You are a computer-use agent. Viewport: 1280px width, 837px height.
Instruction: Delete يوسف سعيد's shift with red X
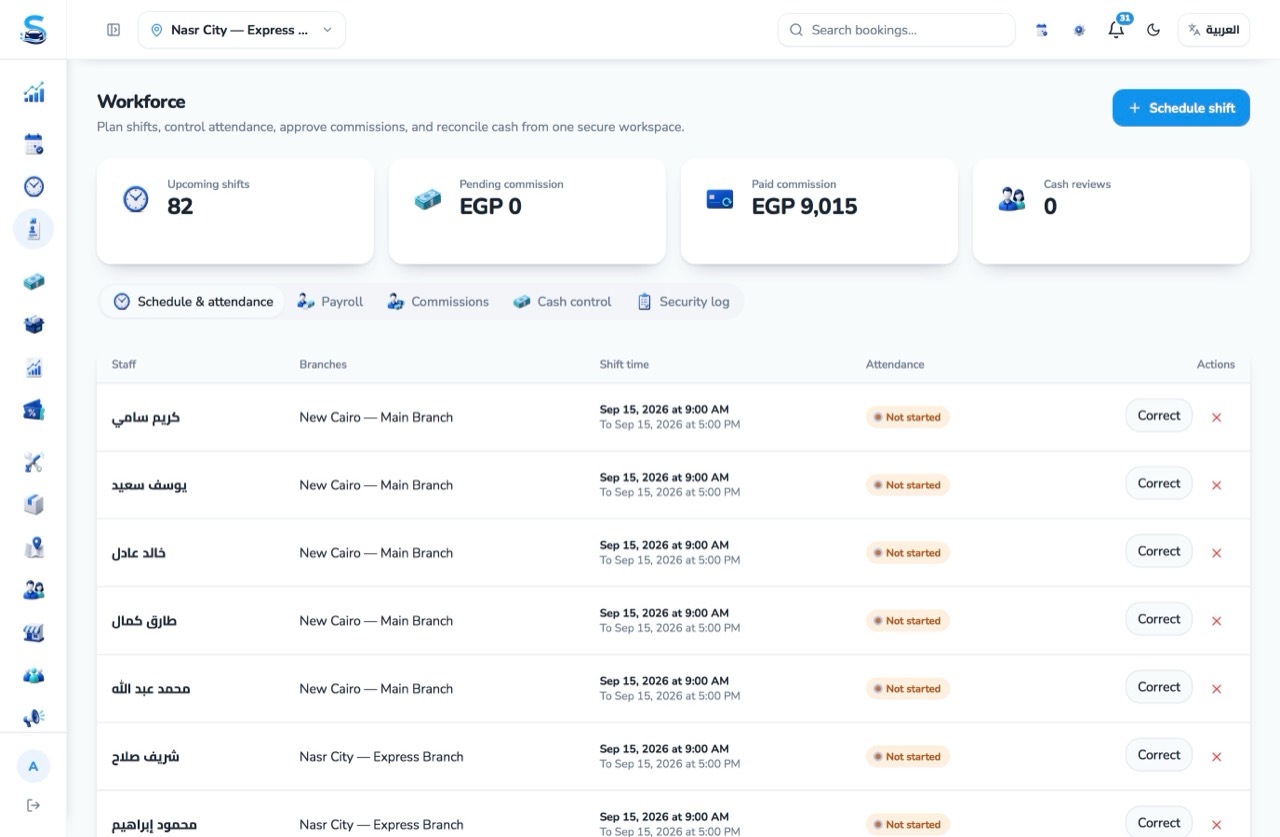pyautogui.click(x=1217, y=485)
